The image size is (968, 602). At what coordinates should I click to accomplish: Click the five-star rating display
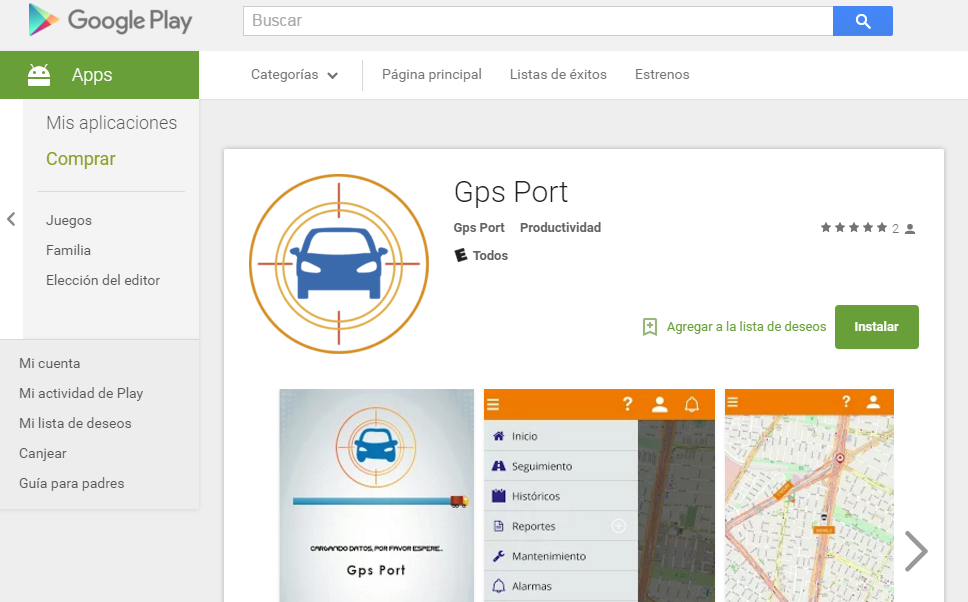pyautogui.click(x=853, y=228)
